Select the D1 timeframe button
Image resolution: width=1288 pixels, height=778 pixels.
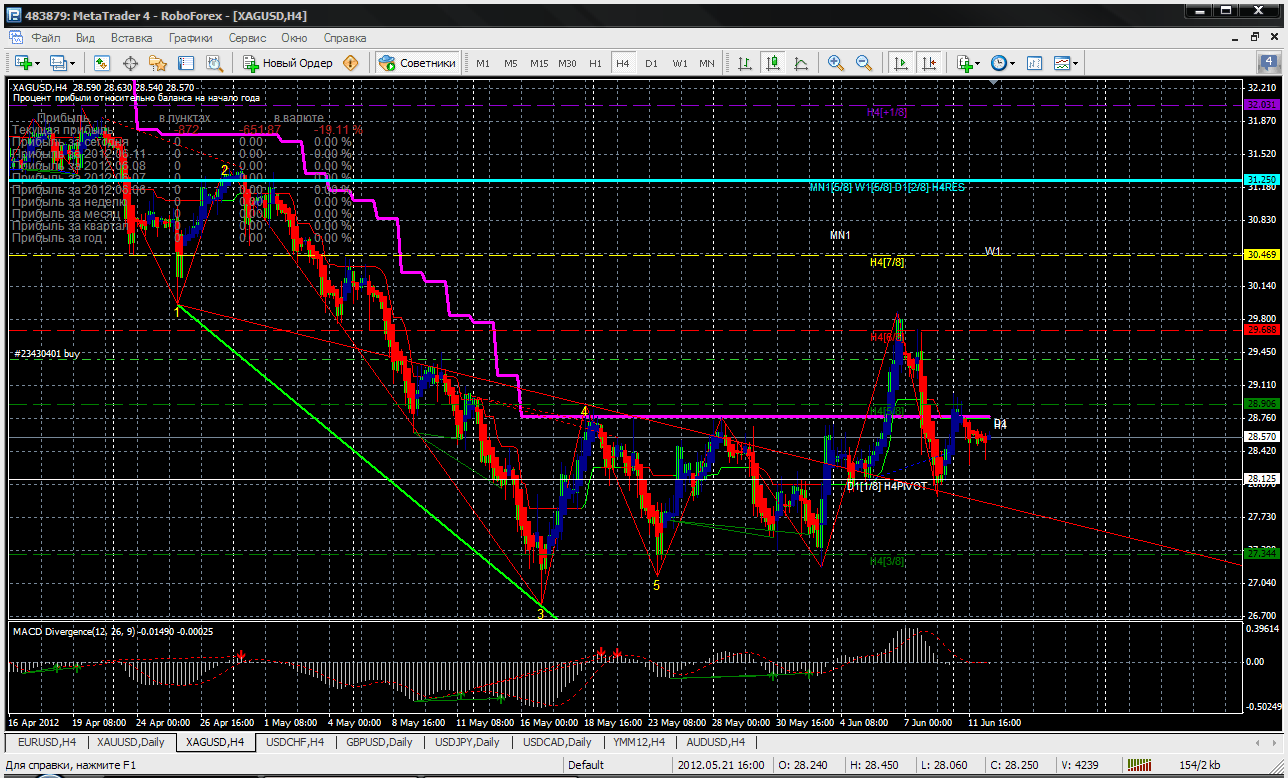[651, 63]
